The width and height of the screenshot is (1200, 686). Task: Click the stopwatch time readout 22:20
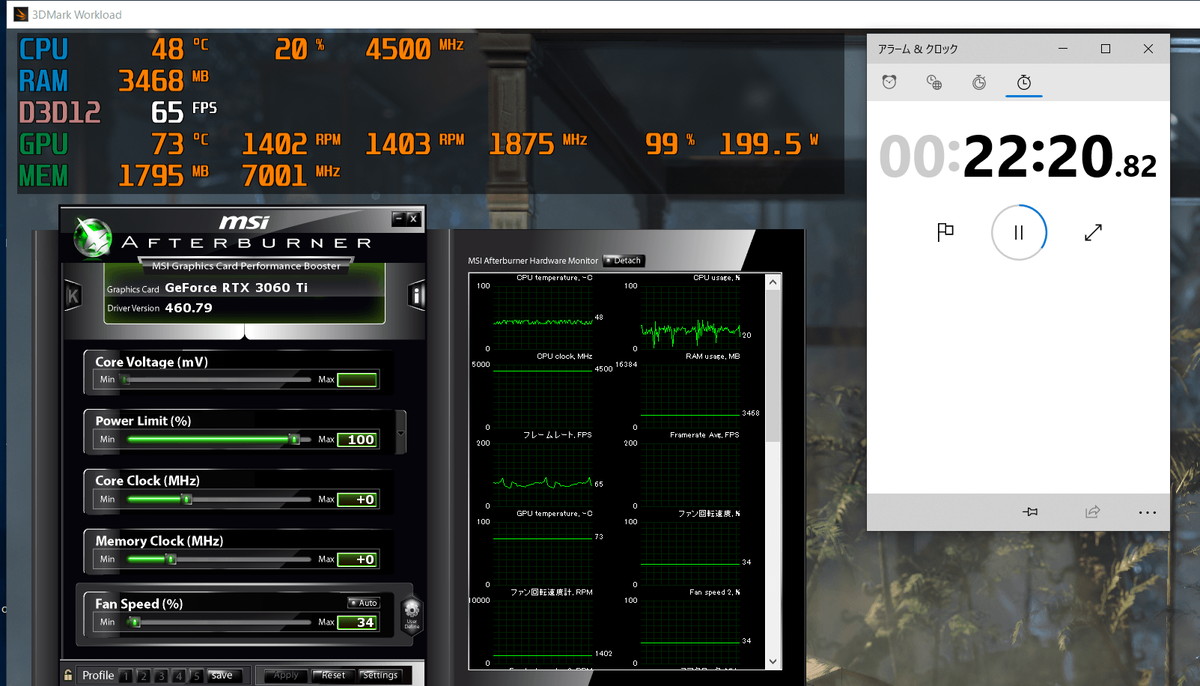click(1036, 157)
